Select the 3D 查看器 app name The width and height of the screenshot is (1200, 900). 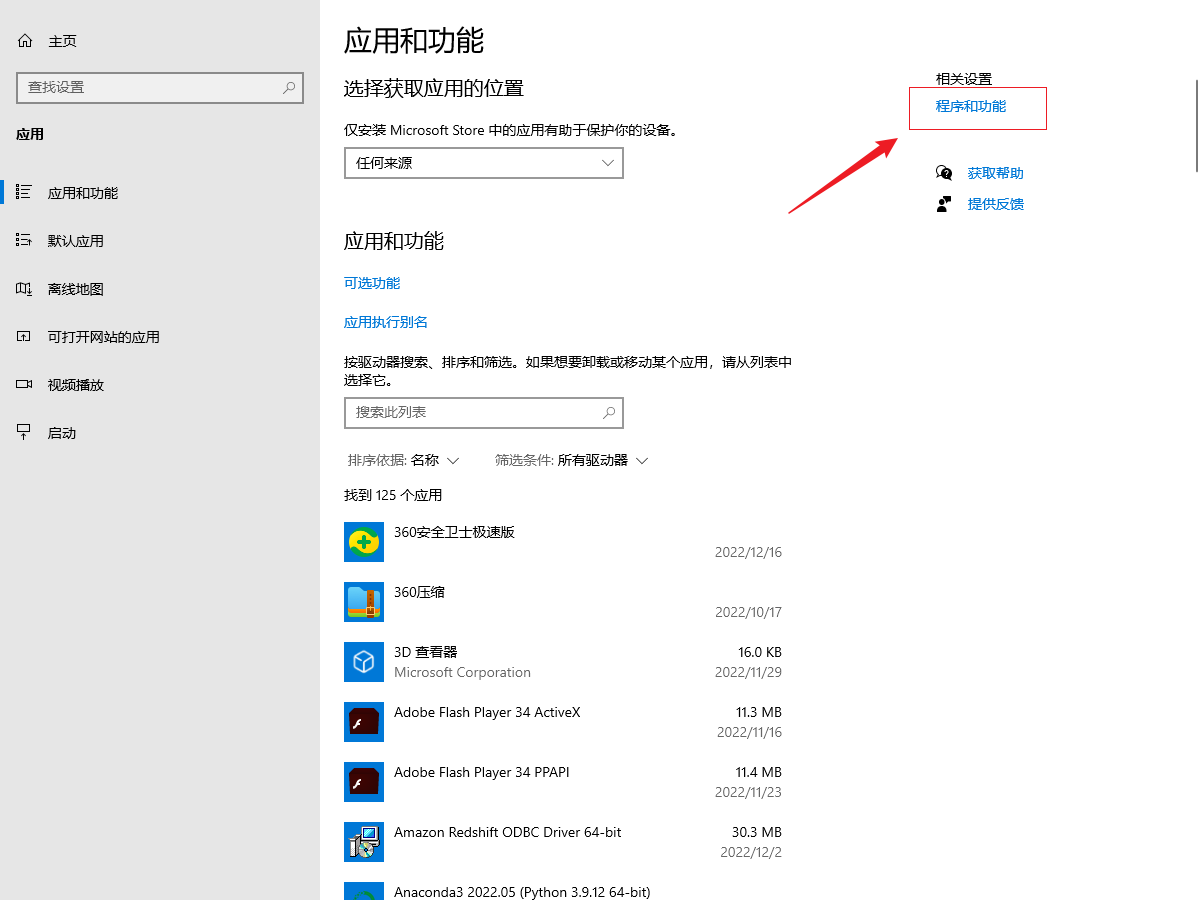pos(425,652)
